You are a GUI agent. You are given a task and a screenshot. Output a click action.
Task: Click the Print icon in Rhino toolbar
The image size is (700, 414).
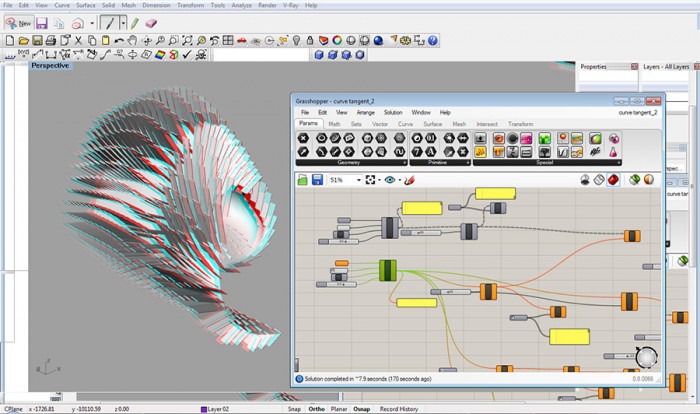[x=50, y=41]
